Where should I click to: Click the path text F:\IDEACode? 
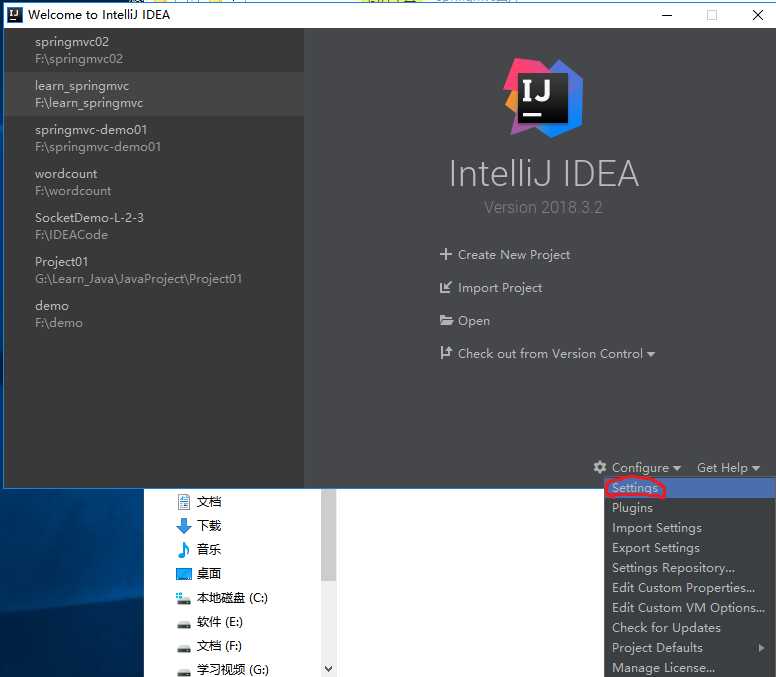(71, 235)
